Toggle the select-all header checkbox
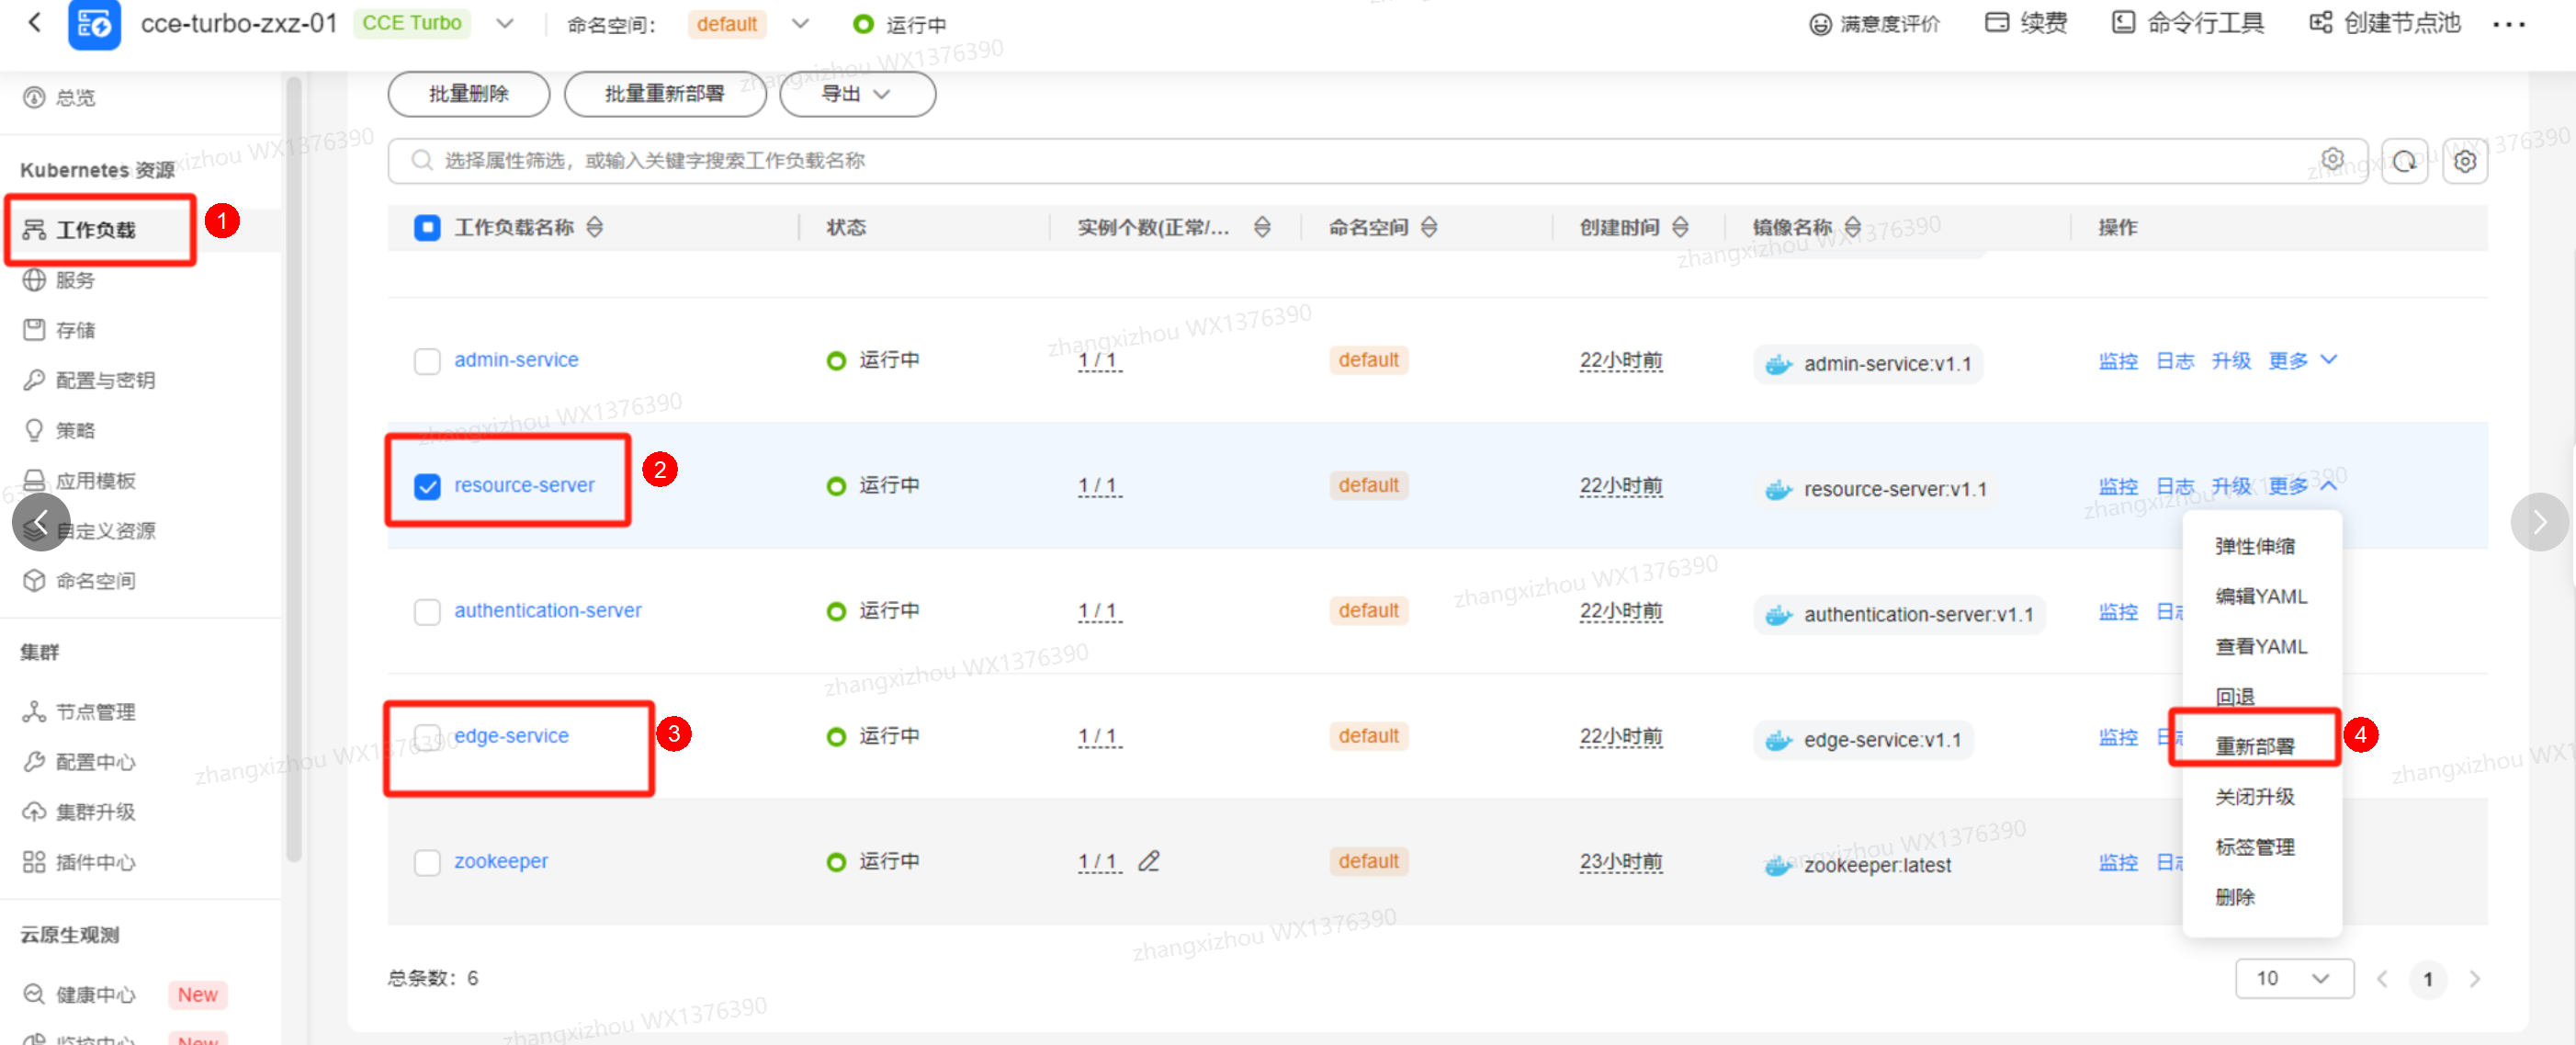 tap(427, 227)
